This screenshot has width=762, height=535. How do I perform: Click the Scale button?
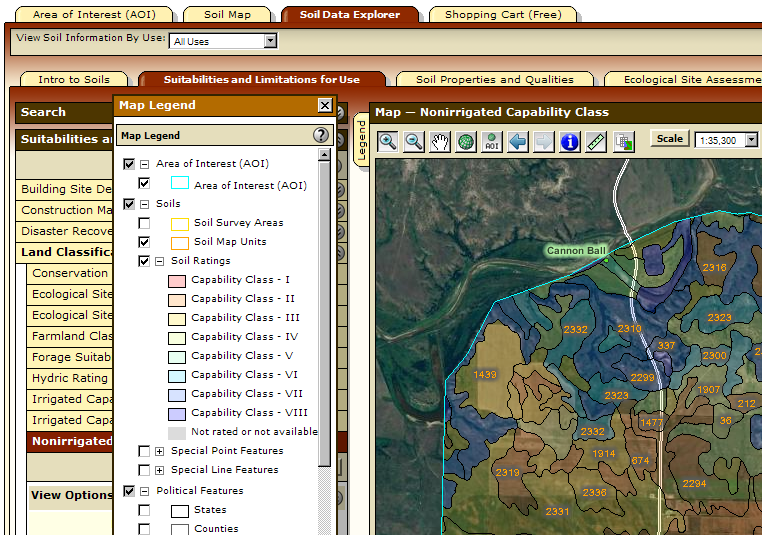coord(669,140)
